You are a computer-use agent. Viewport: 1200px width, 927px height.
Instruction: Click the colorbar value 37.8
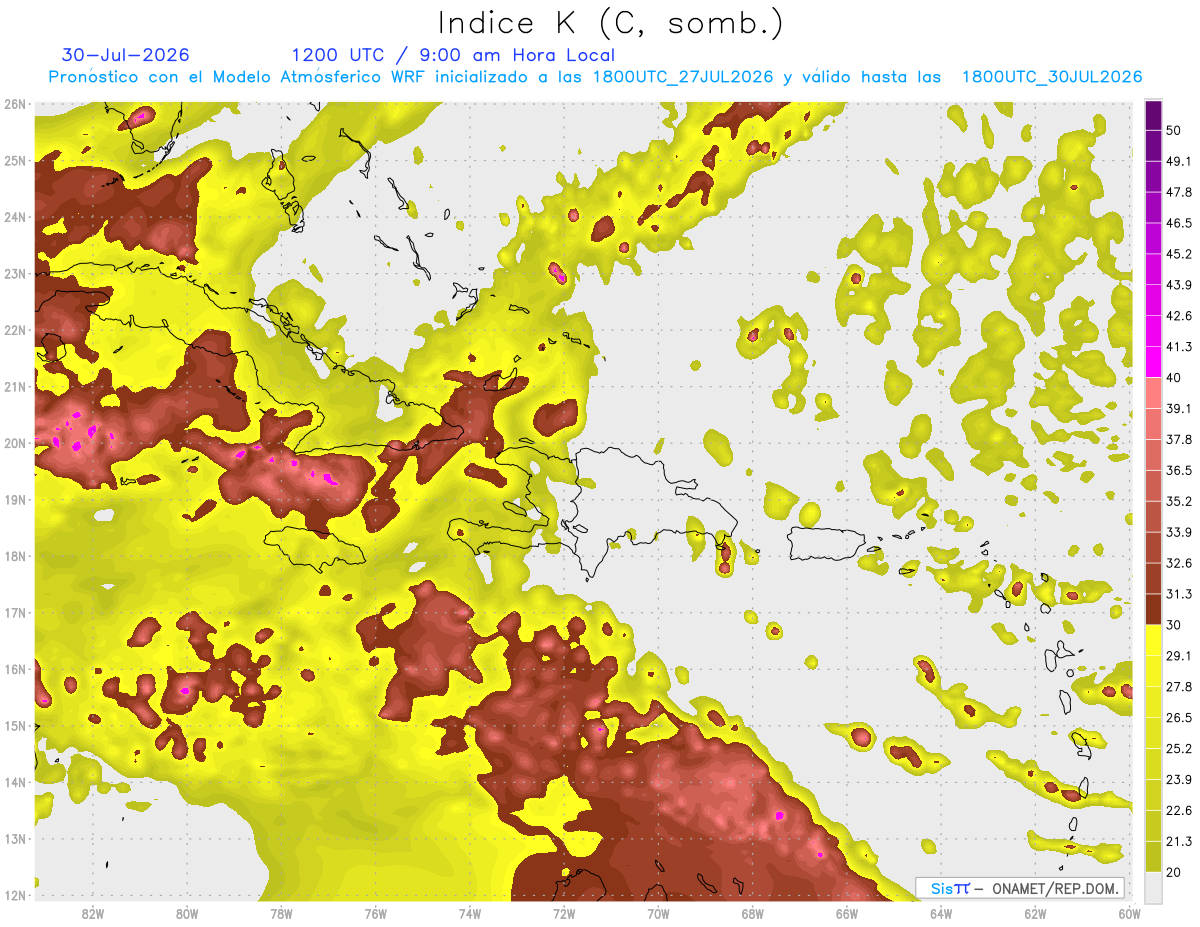[1179, 439]
